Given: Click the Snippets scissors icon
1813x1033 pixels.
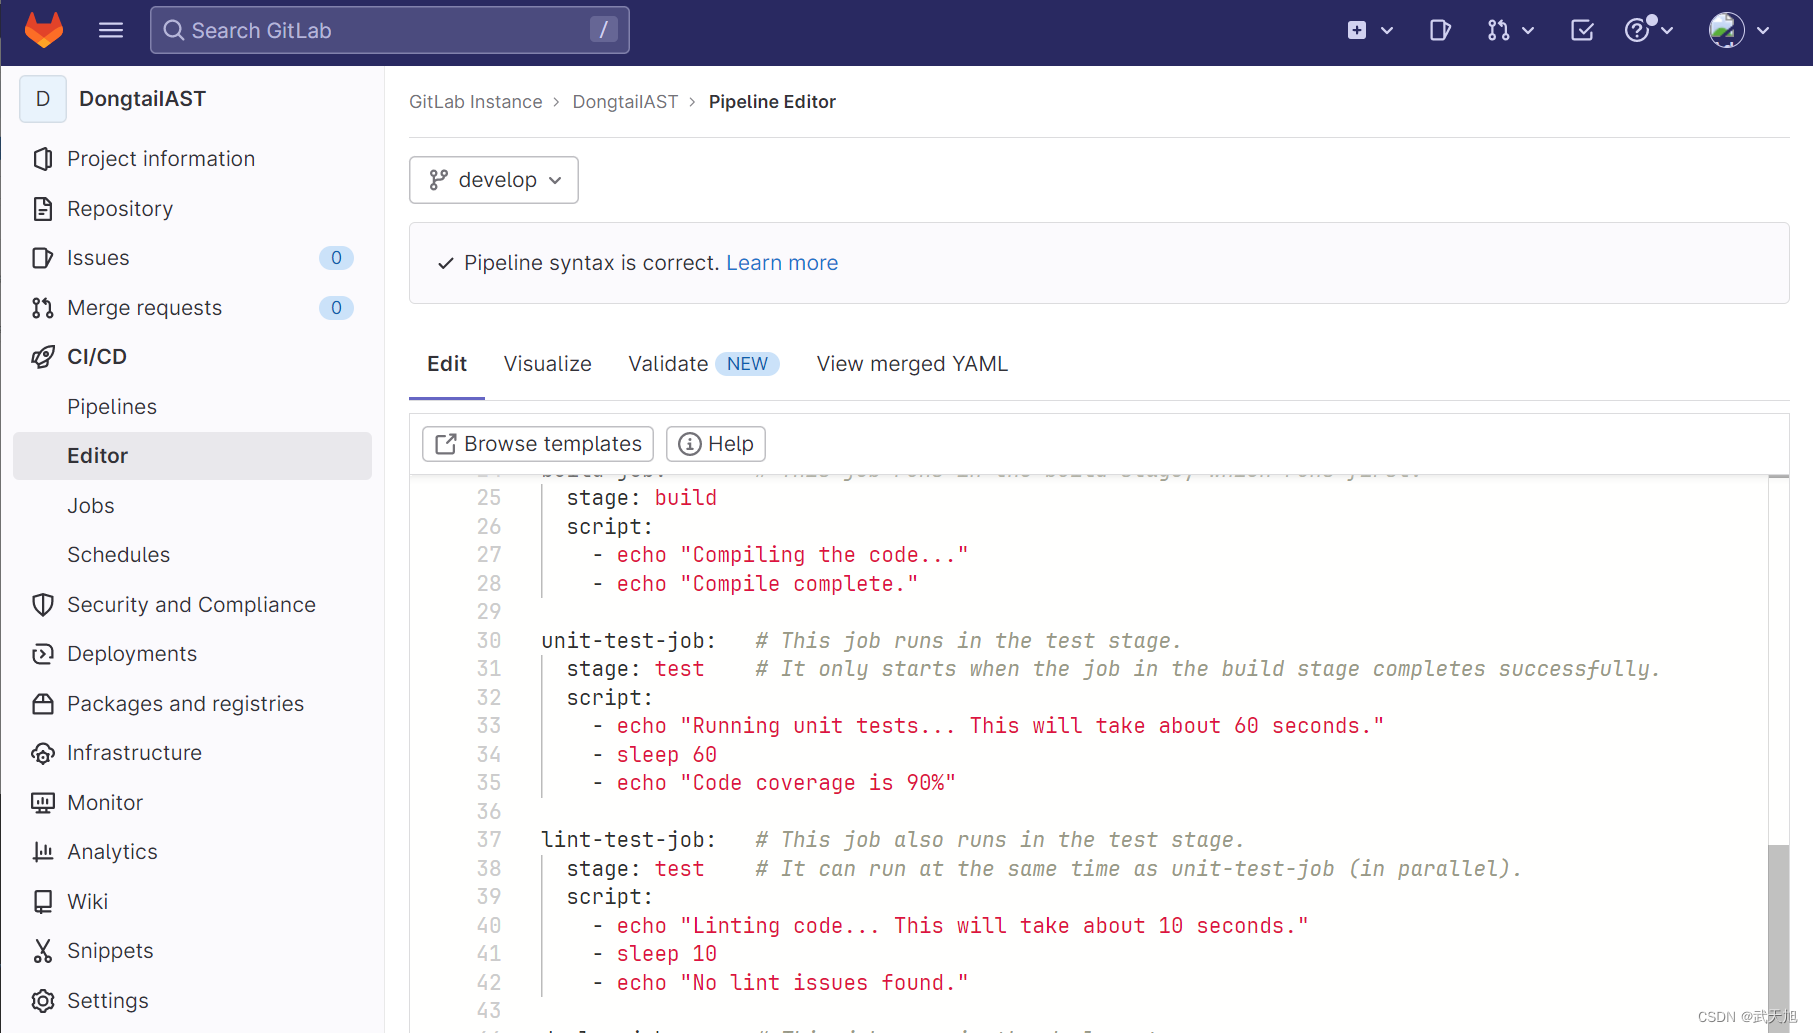Looking at the screenshot, I should point(42,951).
